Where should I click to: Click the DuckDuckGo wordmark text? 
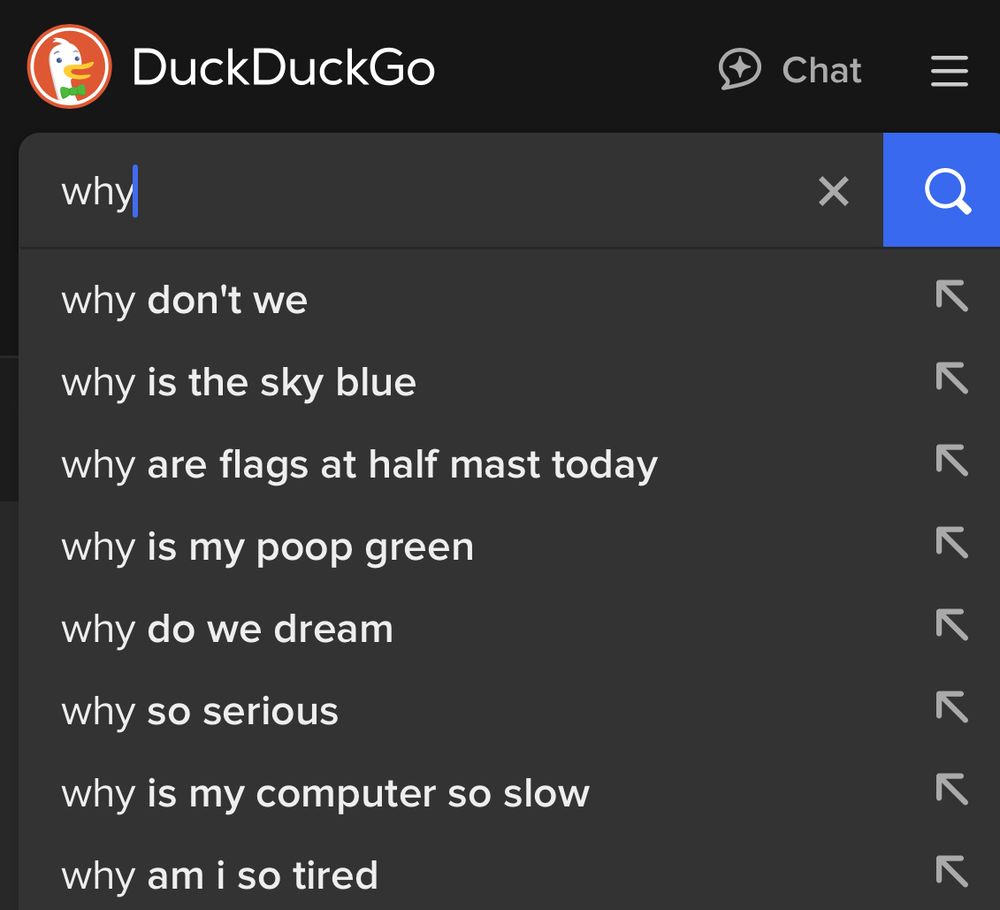pyautogui.click(x=283, y=67)
